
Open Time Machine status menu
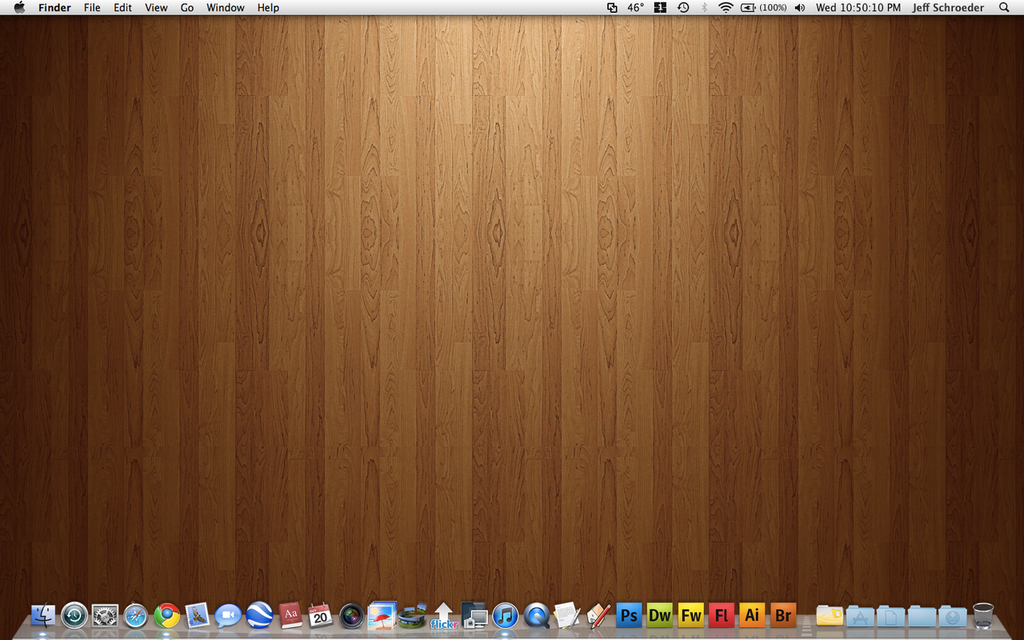[x=683, y=7]
